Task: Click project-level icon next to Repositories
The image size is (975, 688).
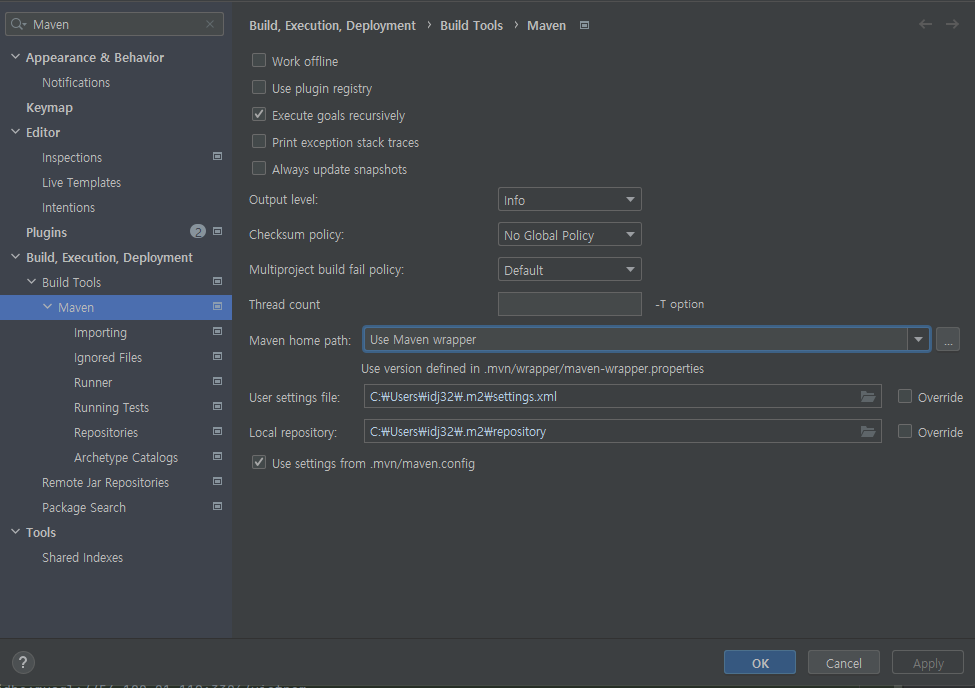Action: pos(218,431)
